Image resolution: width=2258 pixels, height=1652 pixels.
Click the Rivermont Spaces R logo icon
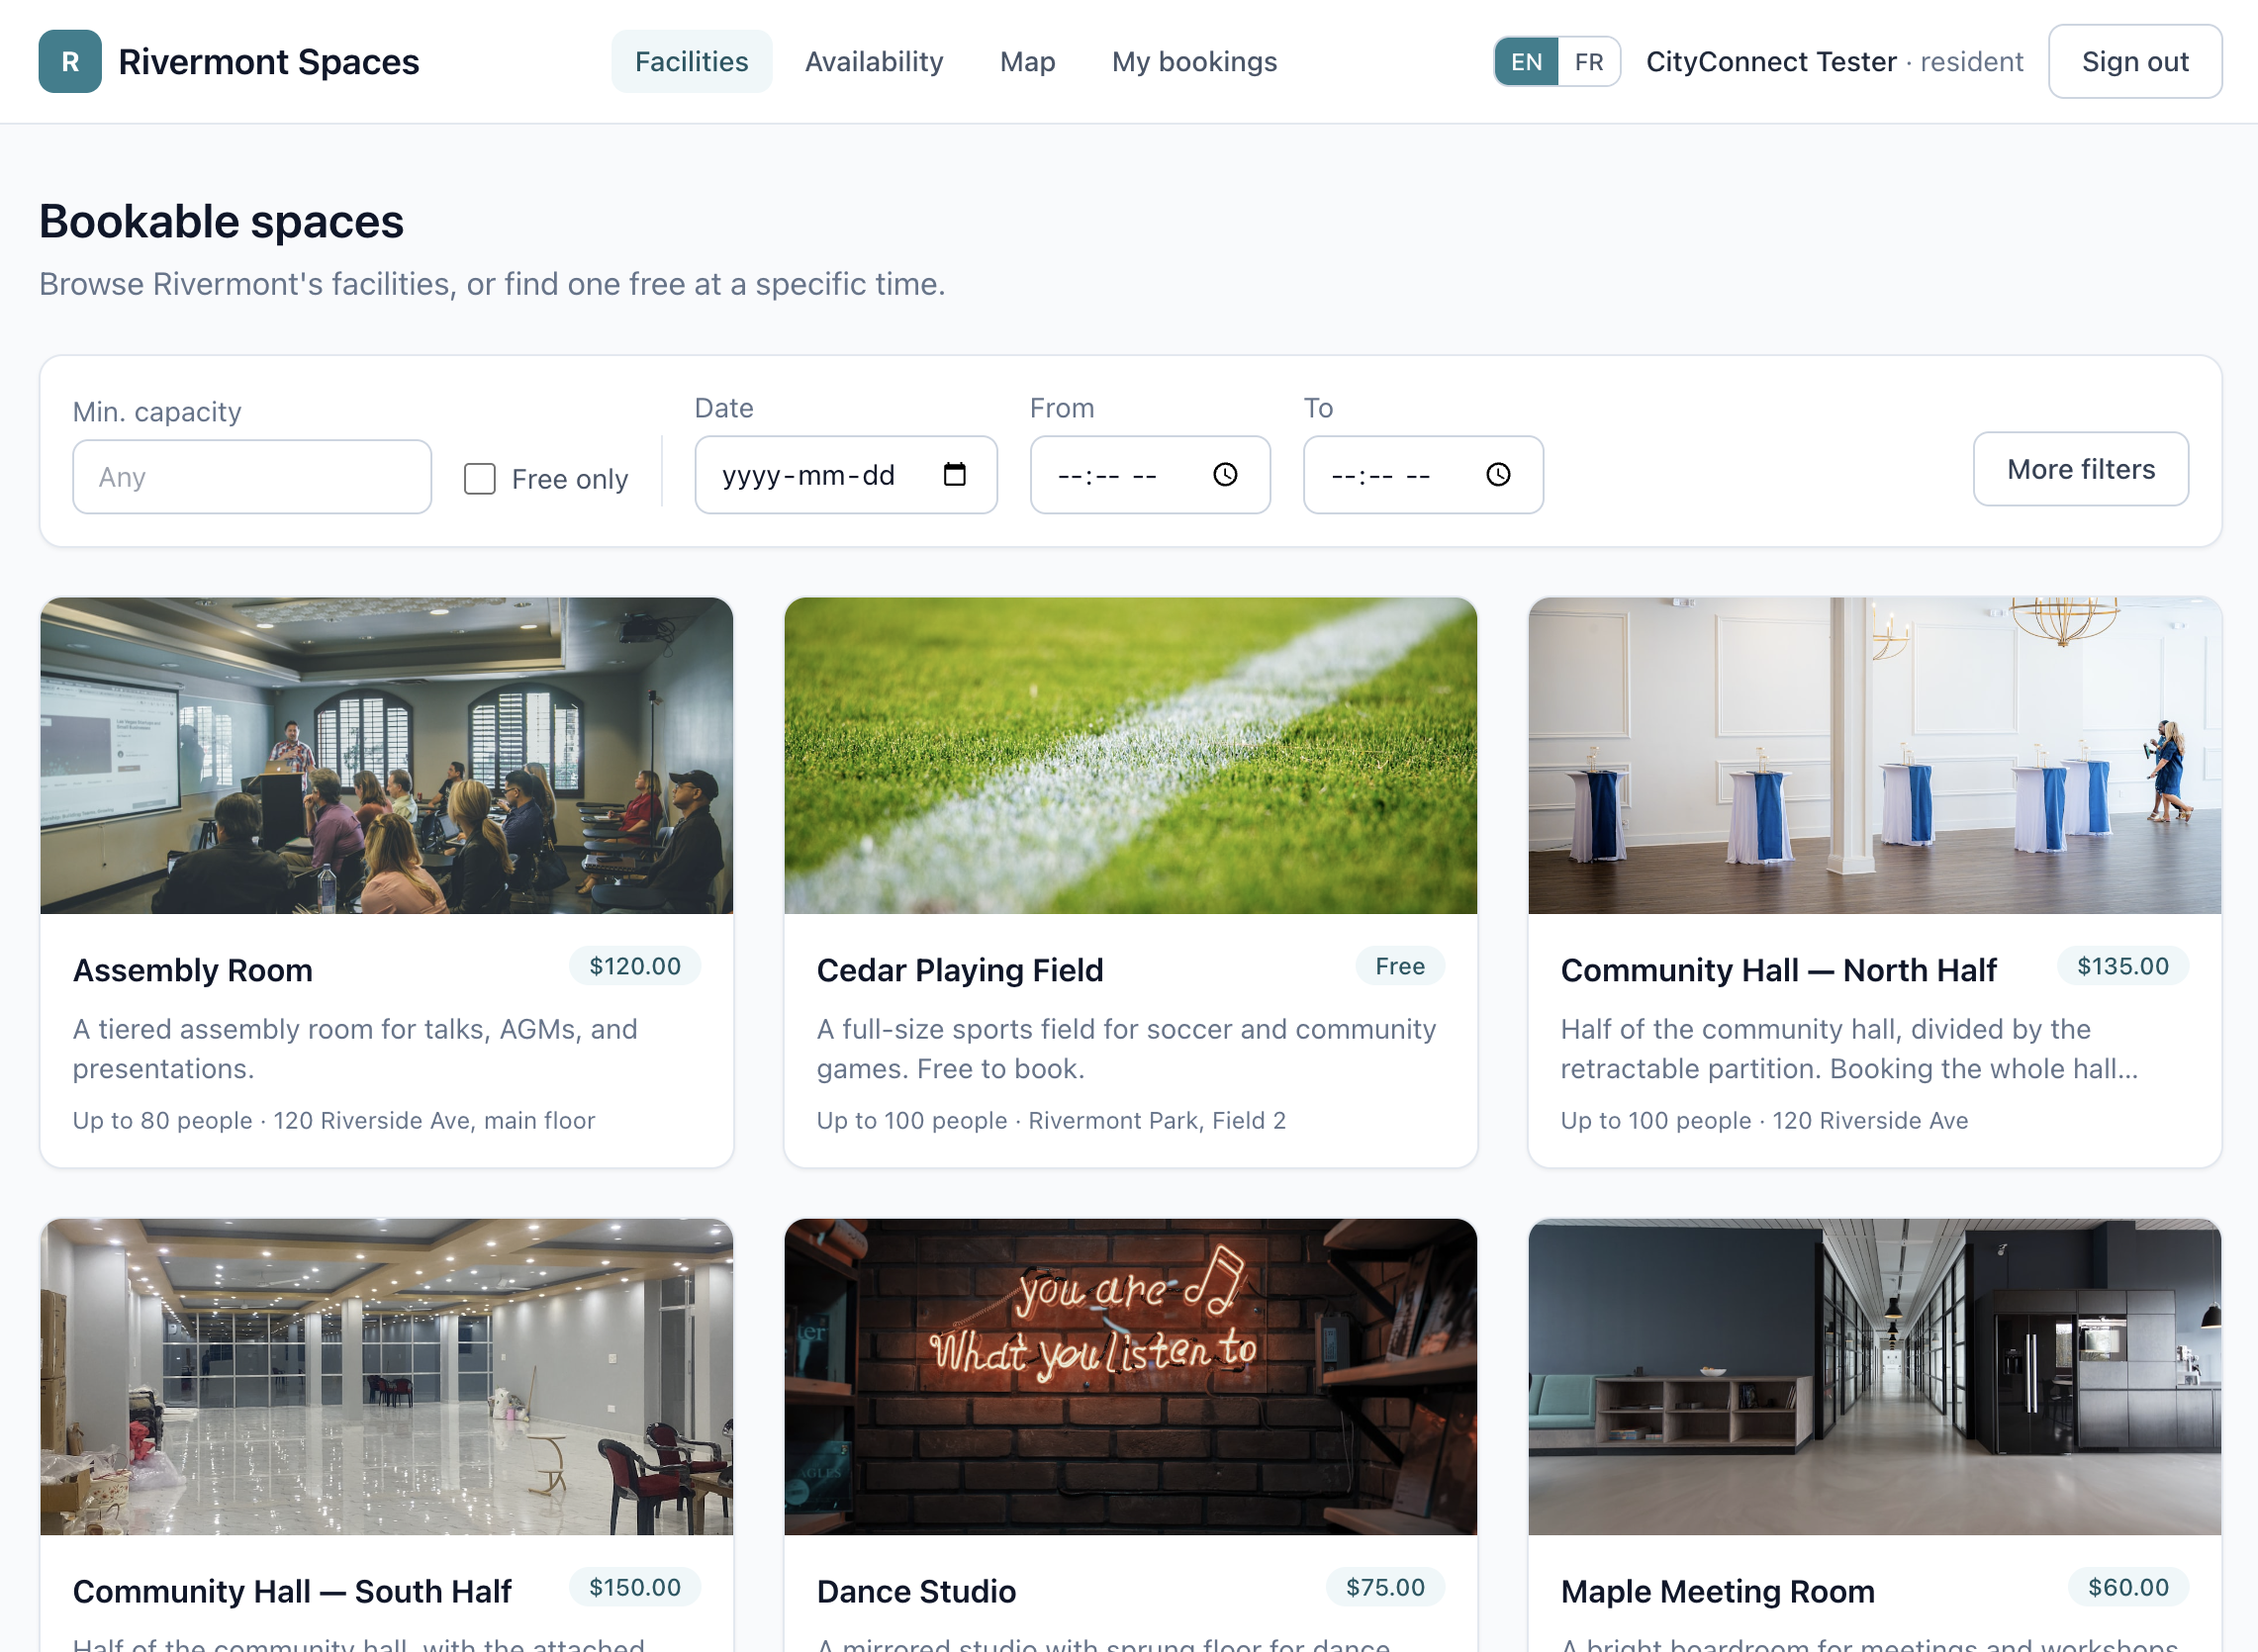(x=70, y=61)
